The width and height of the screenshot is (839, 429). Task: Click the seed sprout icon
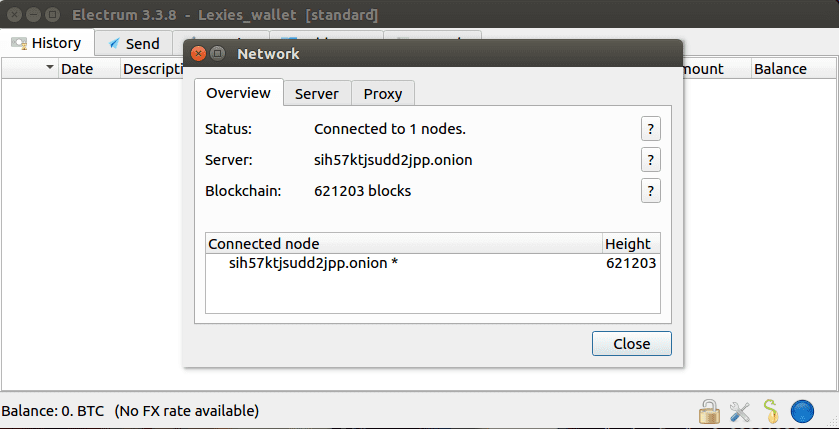point(771,410)
